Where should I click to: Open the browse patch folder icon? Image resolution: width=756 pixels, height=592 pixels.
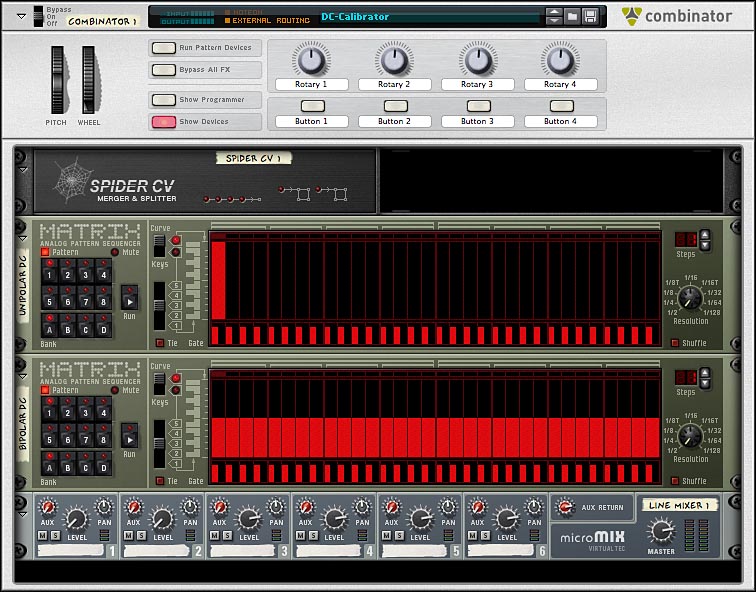point(573,16)
